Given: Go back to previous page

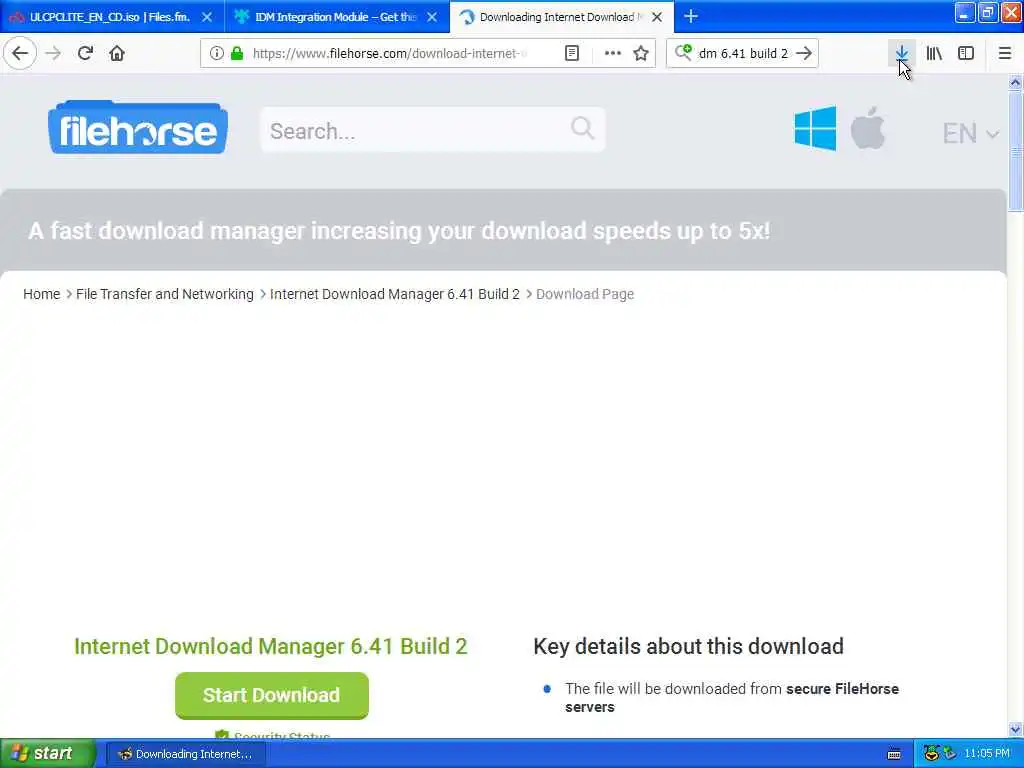Looking at the screenshot, I should pos(20,53).
